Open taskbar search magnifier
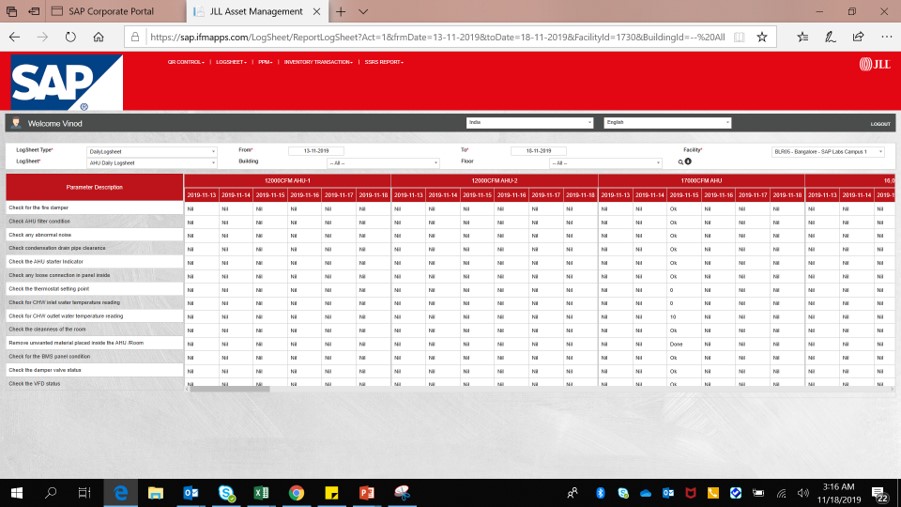This screenshot has width=901, height=507. pyautogui.click(x=51, y=493)
